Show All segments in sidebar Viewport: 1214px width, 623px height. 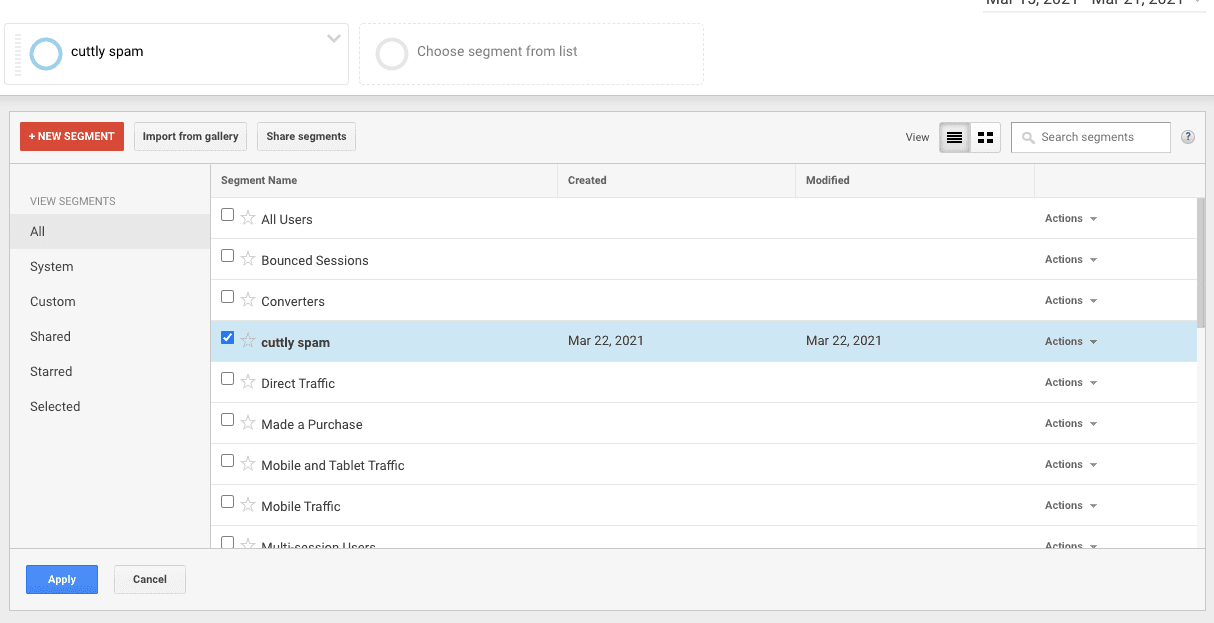[x=110, y=231]
